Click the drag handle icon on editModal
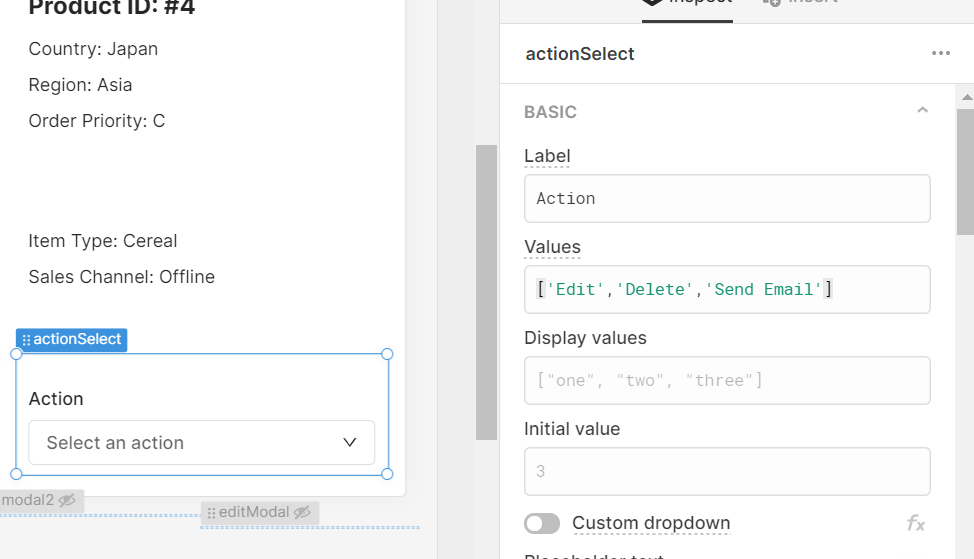The image size is (974, 559). (211, 513)
